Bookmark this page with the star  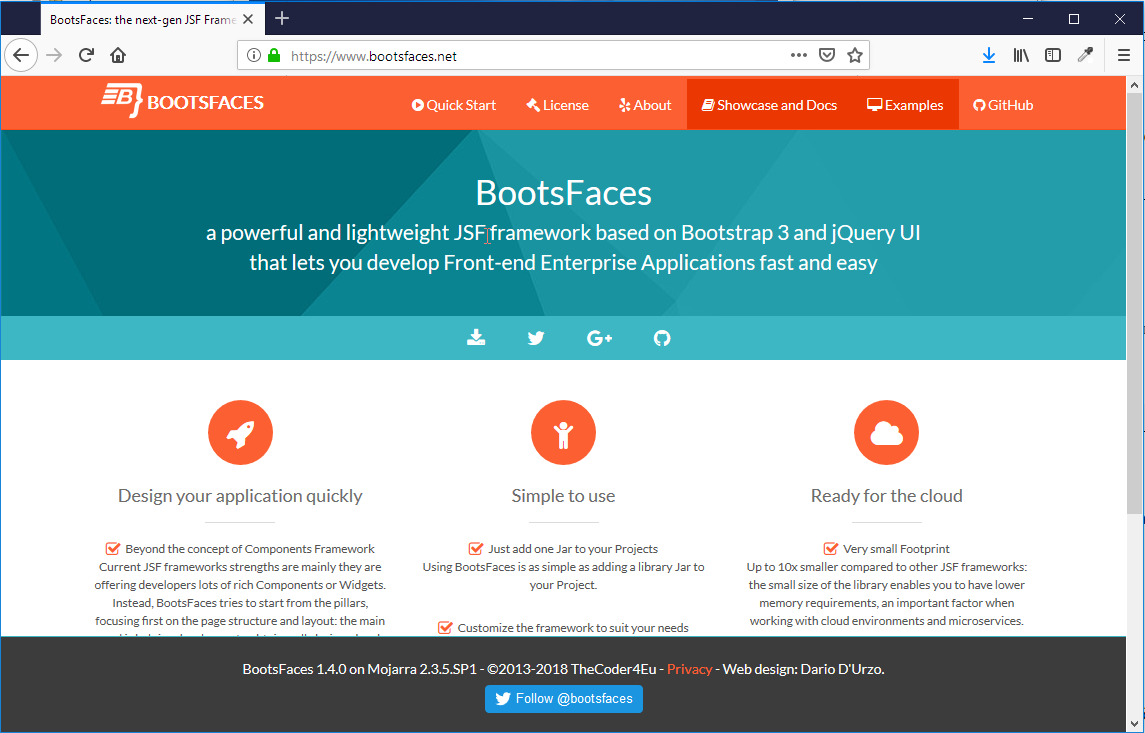pyautogui.click(x=855, y=55)
